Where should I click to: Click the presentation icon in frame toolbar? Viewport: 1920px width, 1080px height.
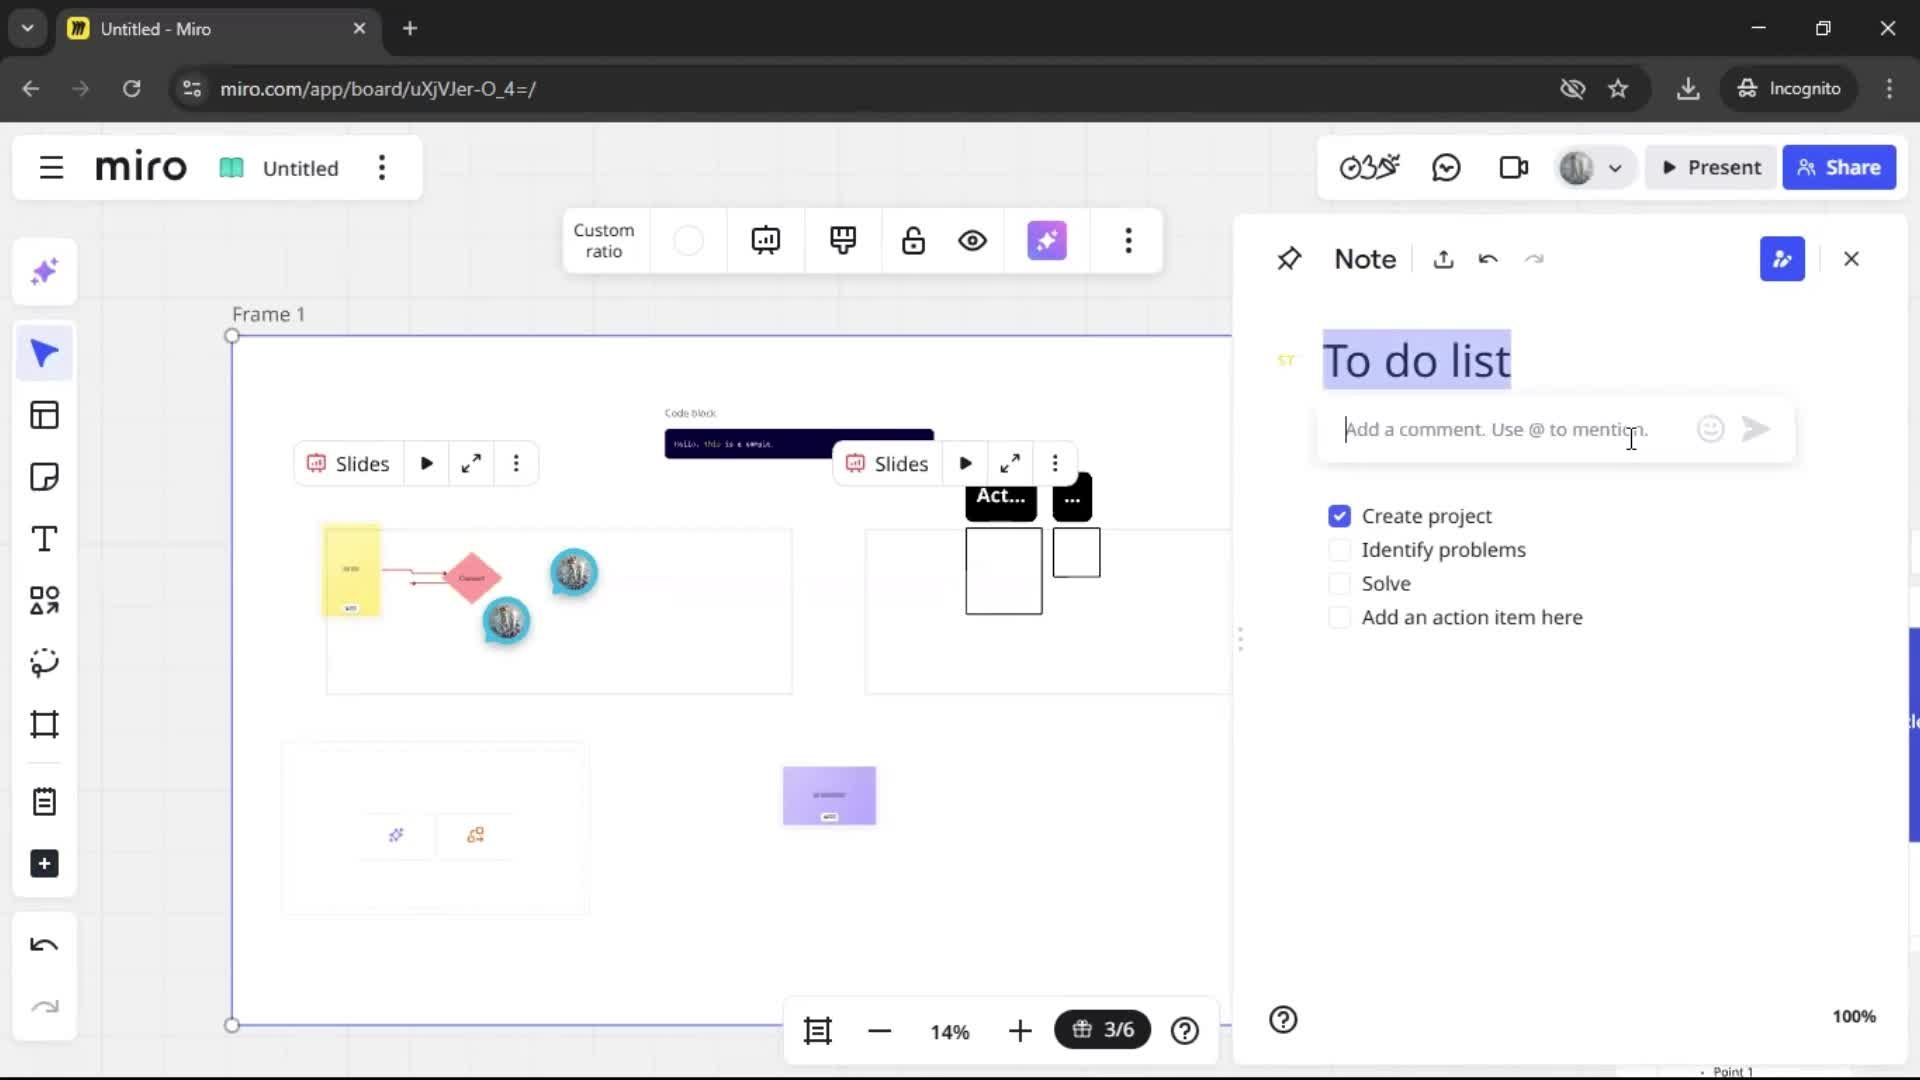(x=766, y=241)
